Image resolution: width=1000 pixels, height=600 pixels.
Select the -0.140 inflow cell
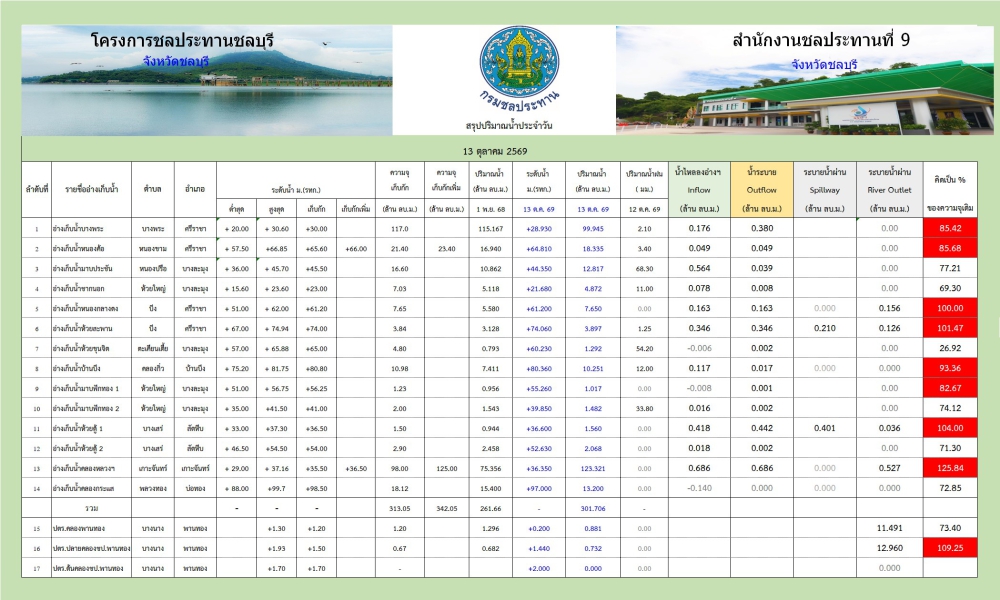click(699, 488)
